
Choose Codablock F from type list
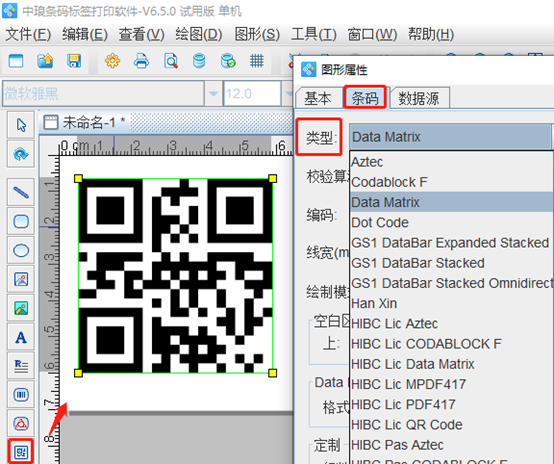tap(452, 182)
